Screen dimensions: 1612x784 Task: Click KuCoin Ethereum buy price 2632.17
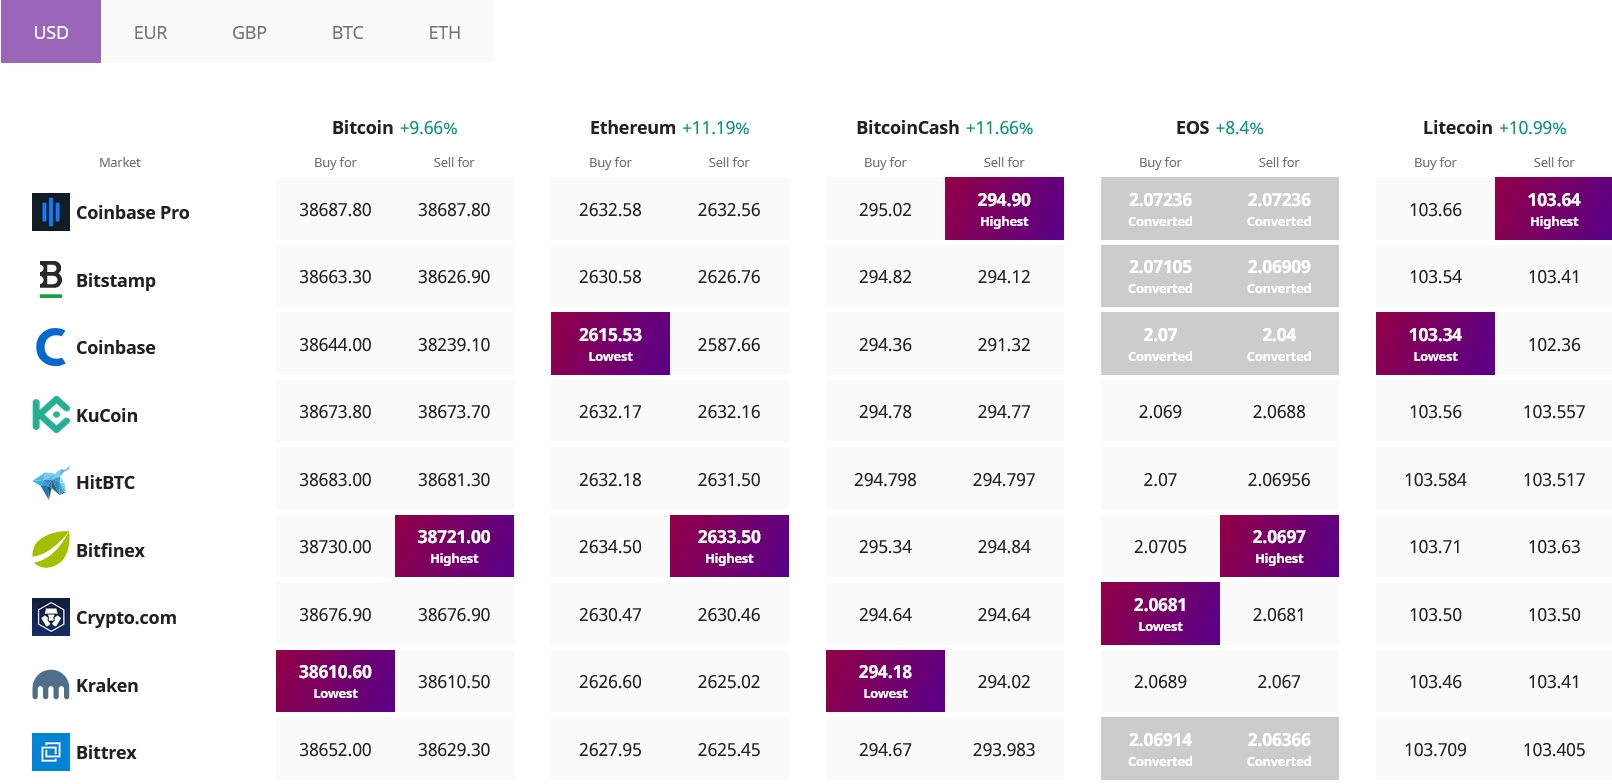(610, 412)
